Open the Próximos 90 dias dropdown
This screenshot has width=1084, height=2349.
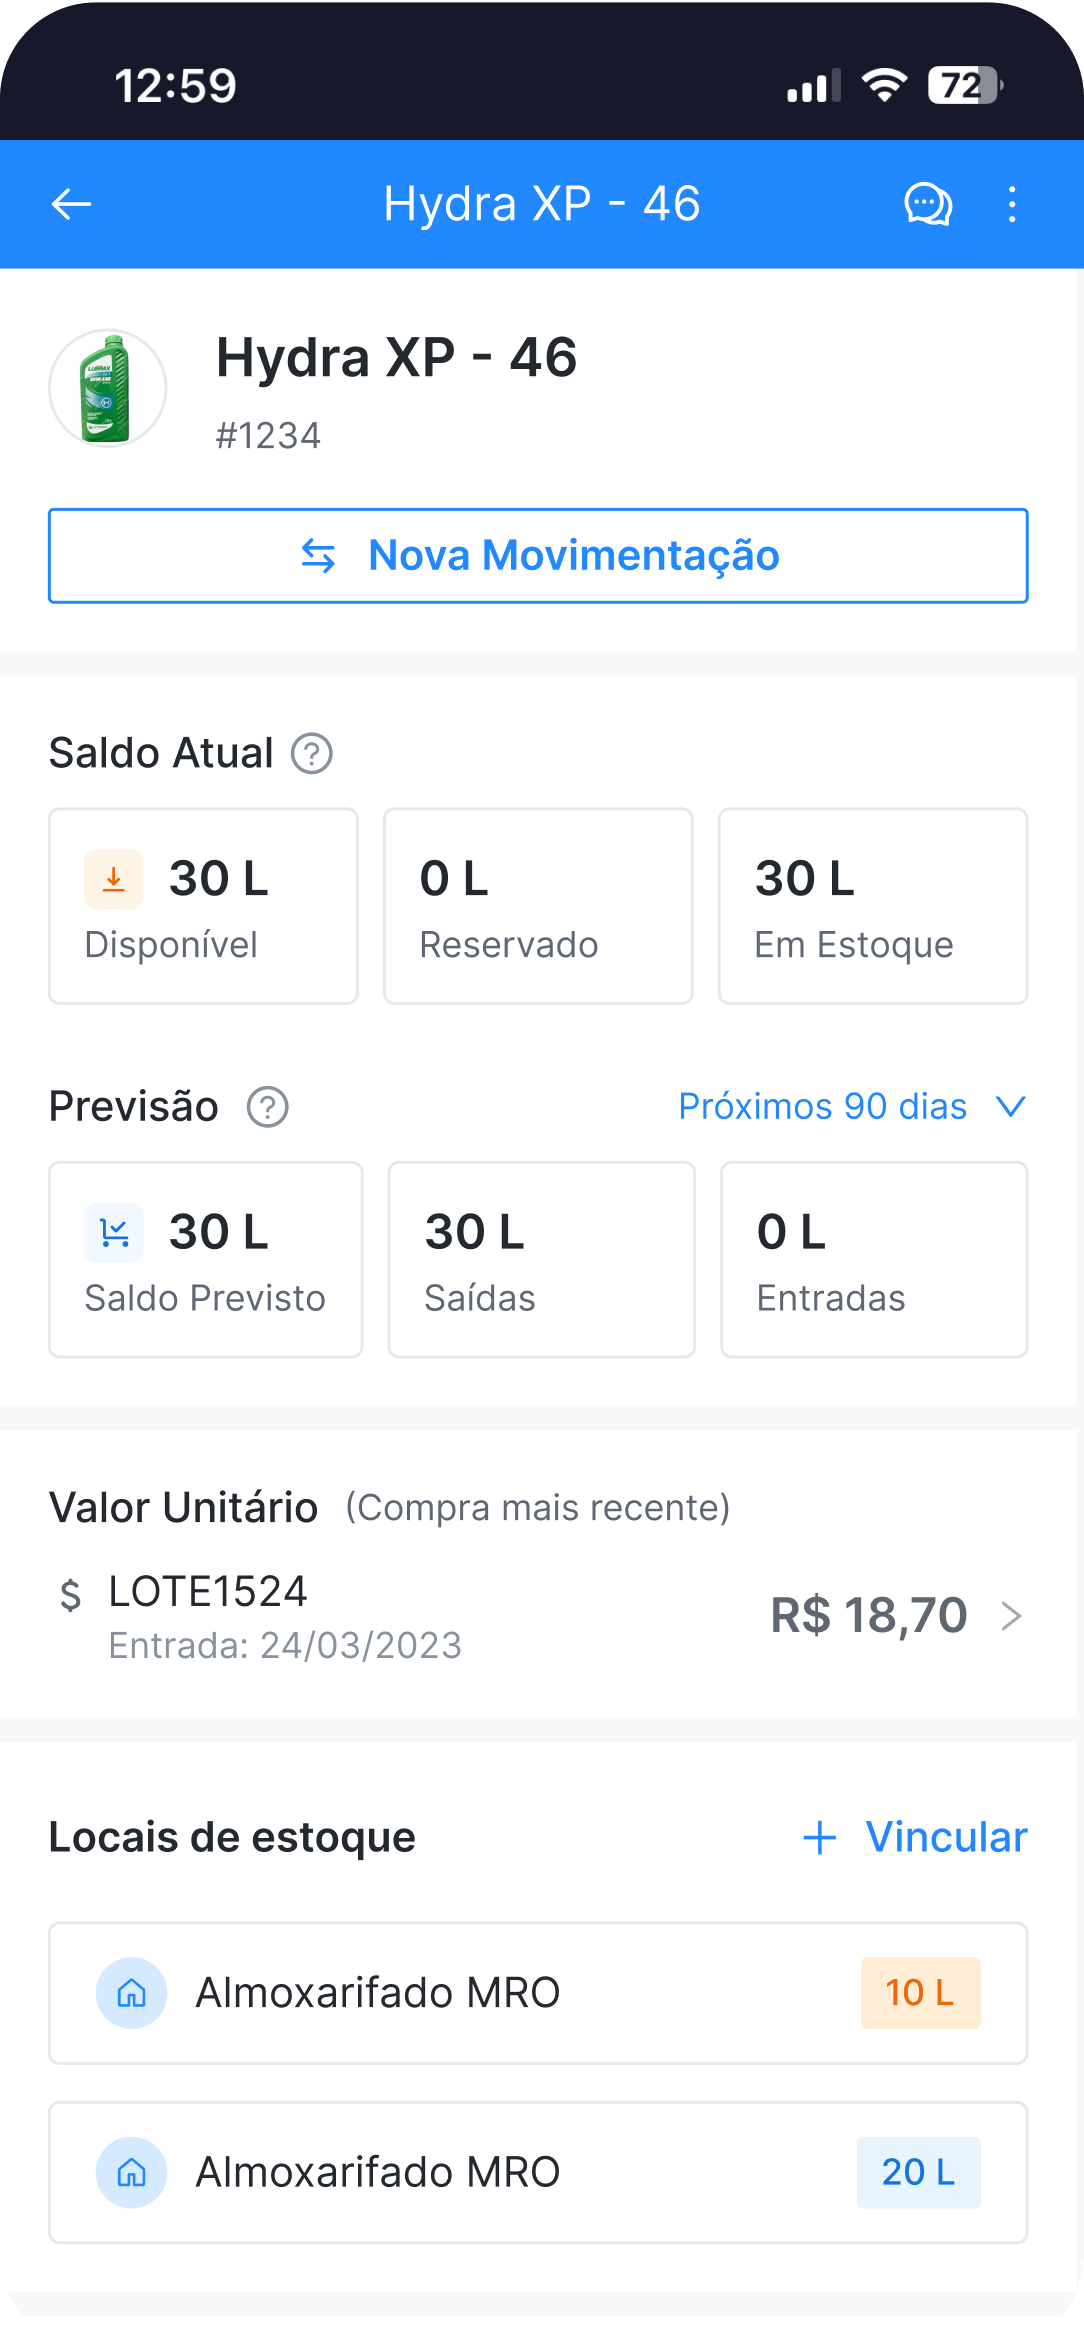point(852,1107)
